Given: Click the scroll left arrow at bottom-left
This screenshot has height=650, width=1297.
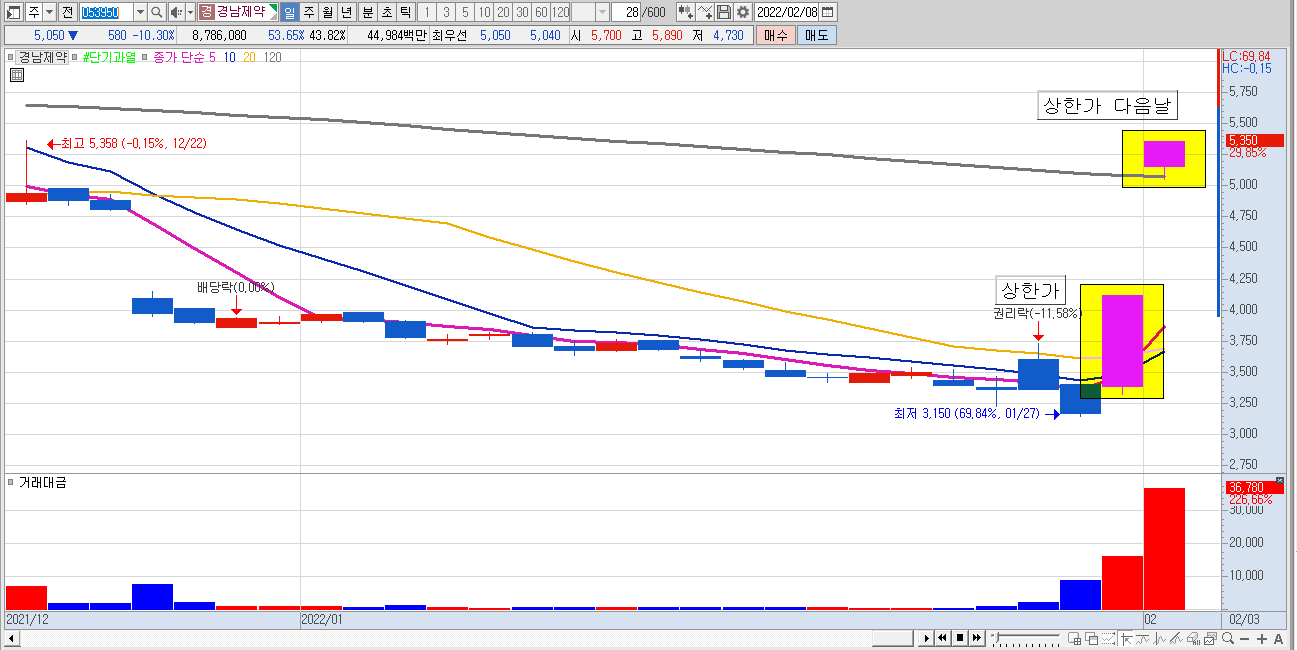Looking at the screenshot, I should tap(12, 638).
